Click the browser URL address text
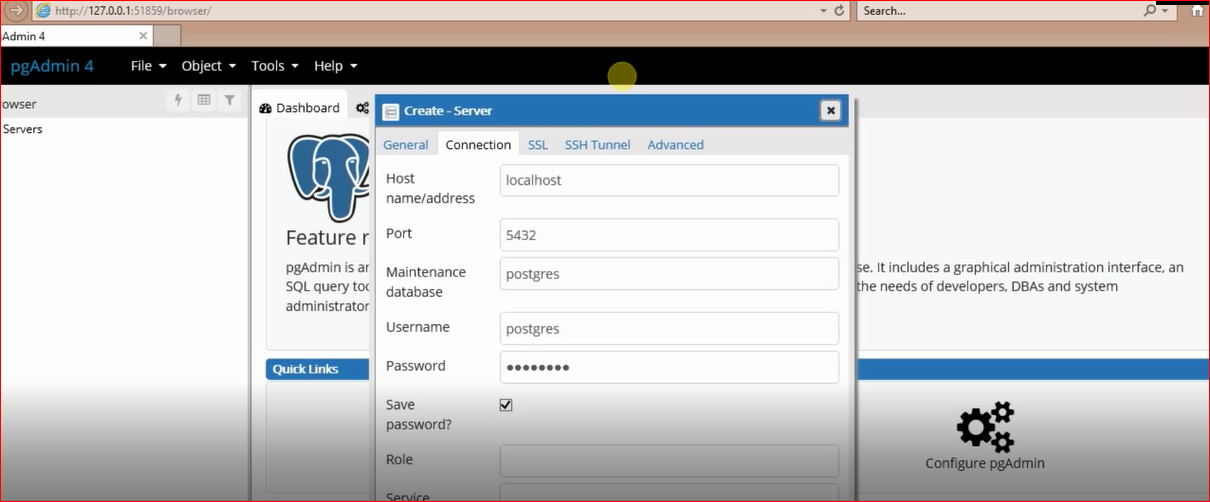Image resolution: width=1210 pixels, height=502 pixels. coord(133,11)
